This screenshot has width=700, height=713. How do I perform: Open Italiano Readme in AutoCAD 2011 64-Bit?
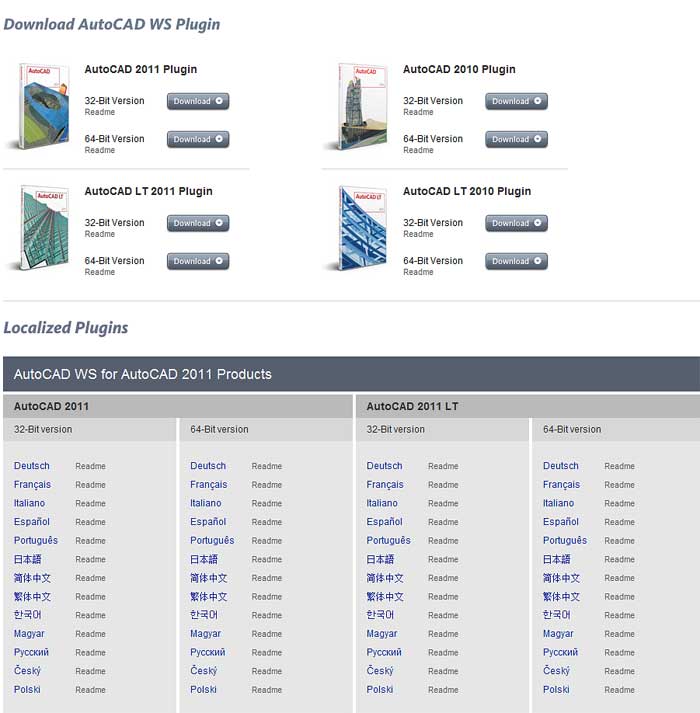pos(267,503)
